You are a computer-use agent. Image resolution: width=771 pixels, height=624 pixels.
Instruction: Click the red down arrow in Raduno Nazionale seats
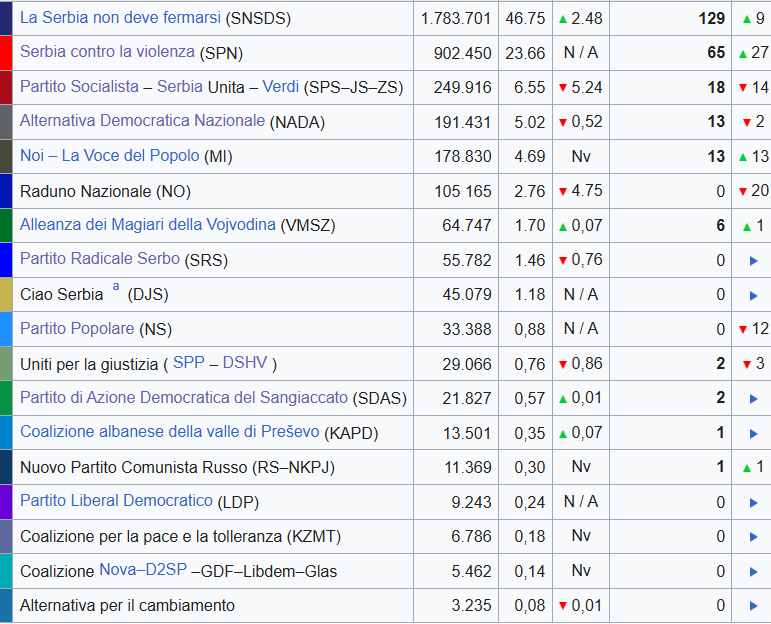(743, 191)
